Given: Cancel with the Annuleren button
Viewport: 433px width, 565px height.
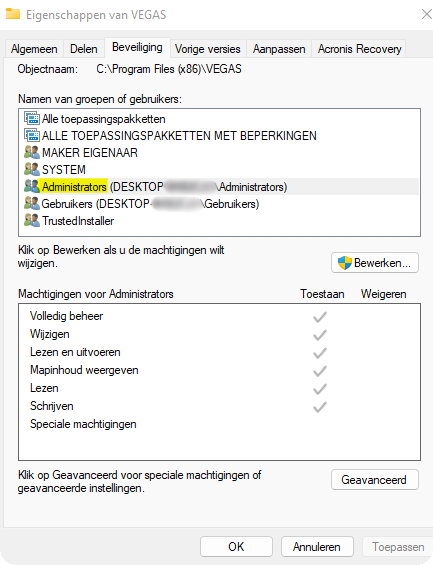Looking at the screenshot, I should tap(317, 547).
